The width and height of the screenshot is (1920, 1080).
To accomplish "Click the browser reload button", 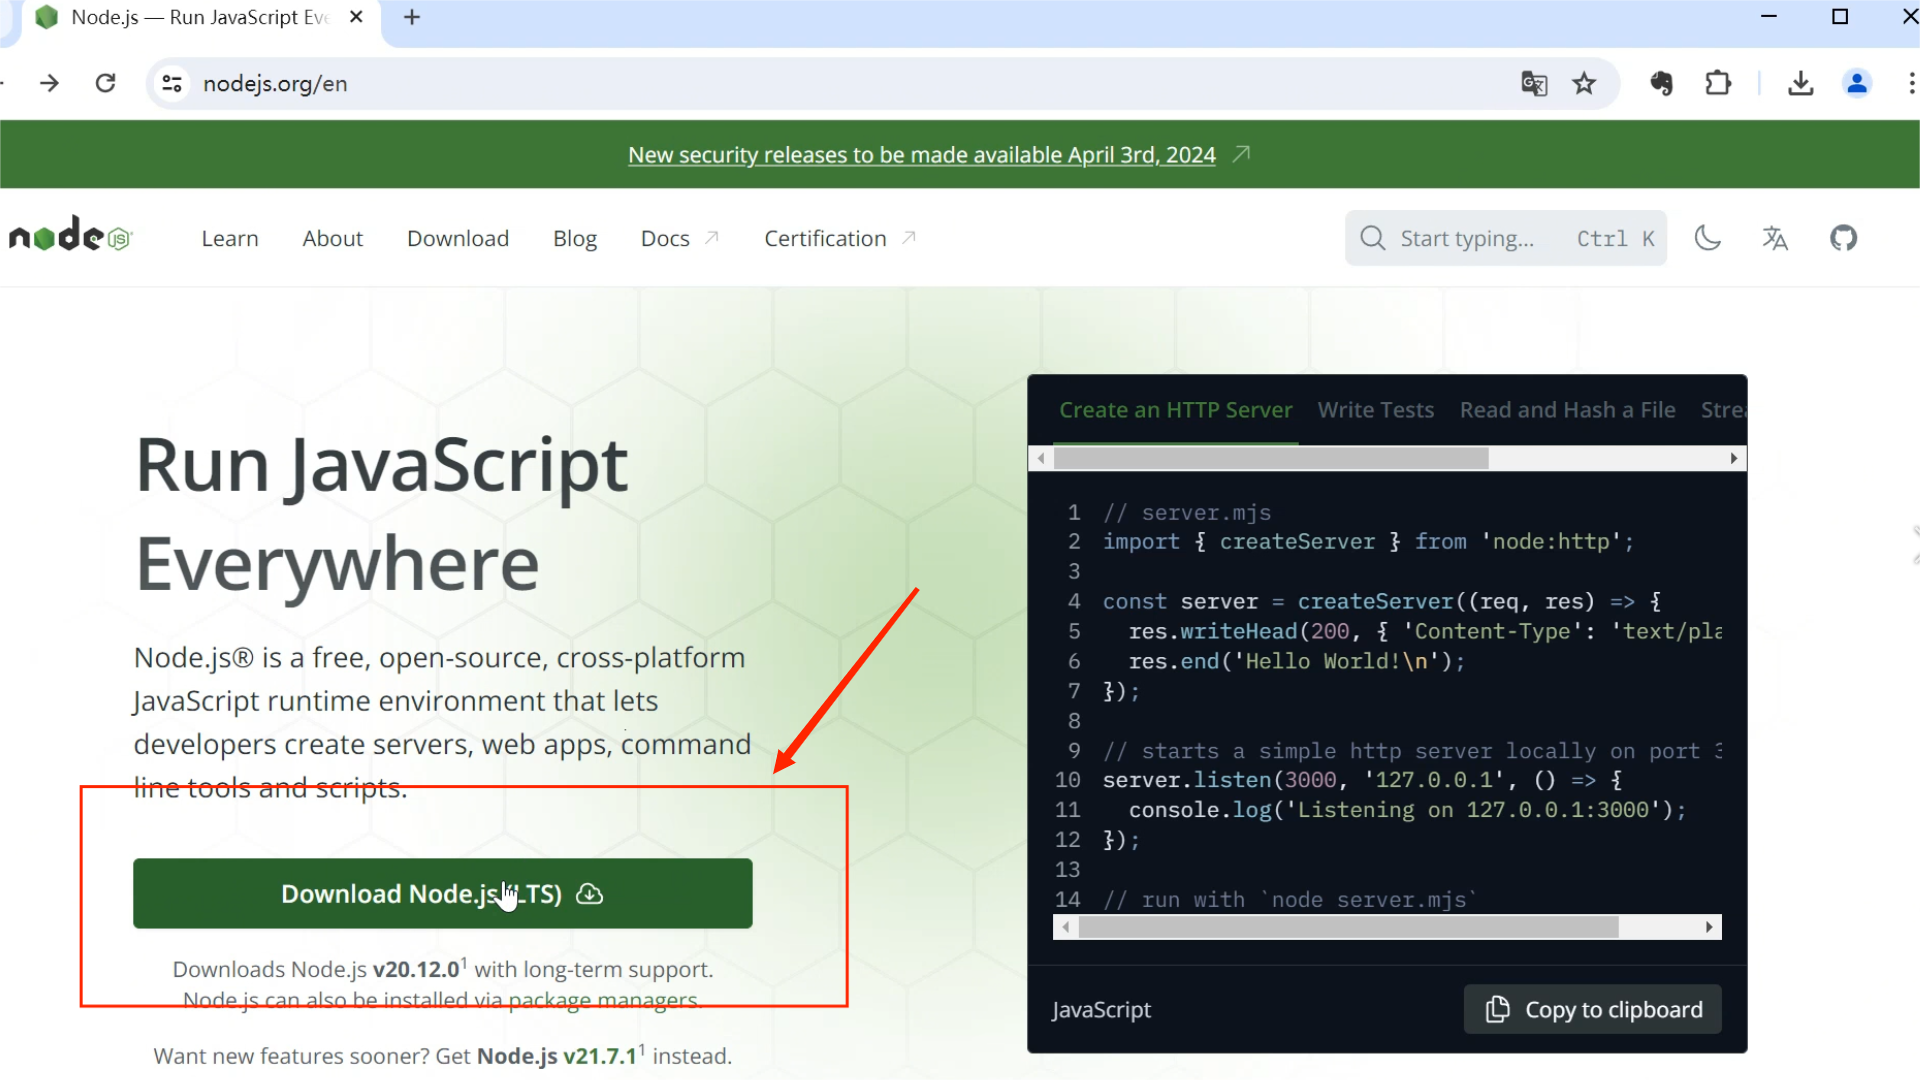I will (x=105, y=83).
